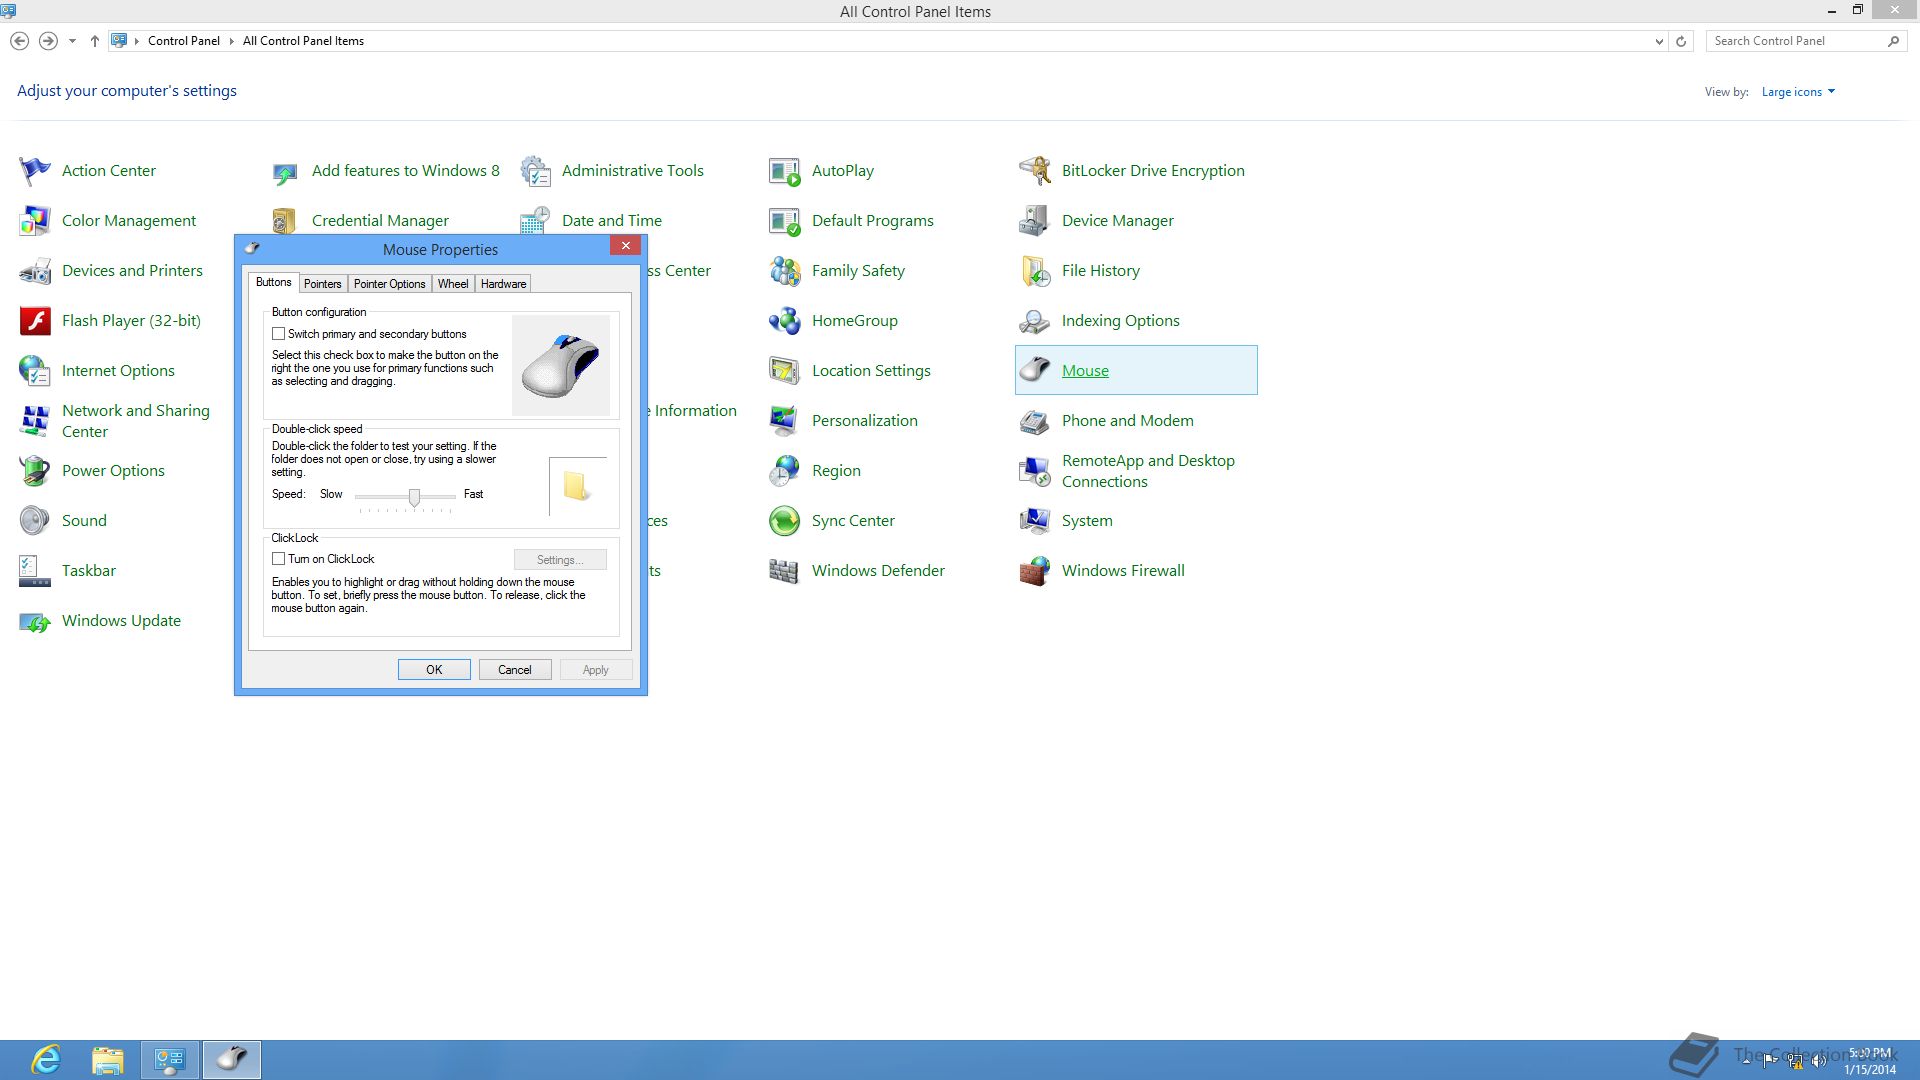Click the Windows Defender wall icon

(785, 571)
